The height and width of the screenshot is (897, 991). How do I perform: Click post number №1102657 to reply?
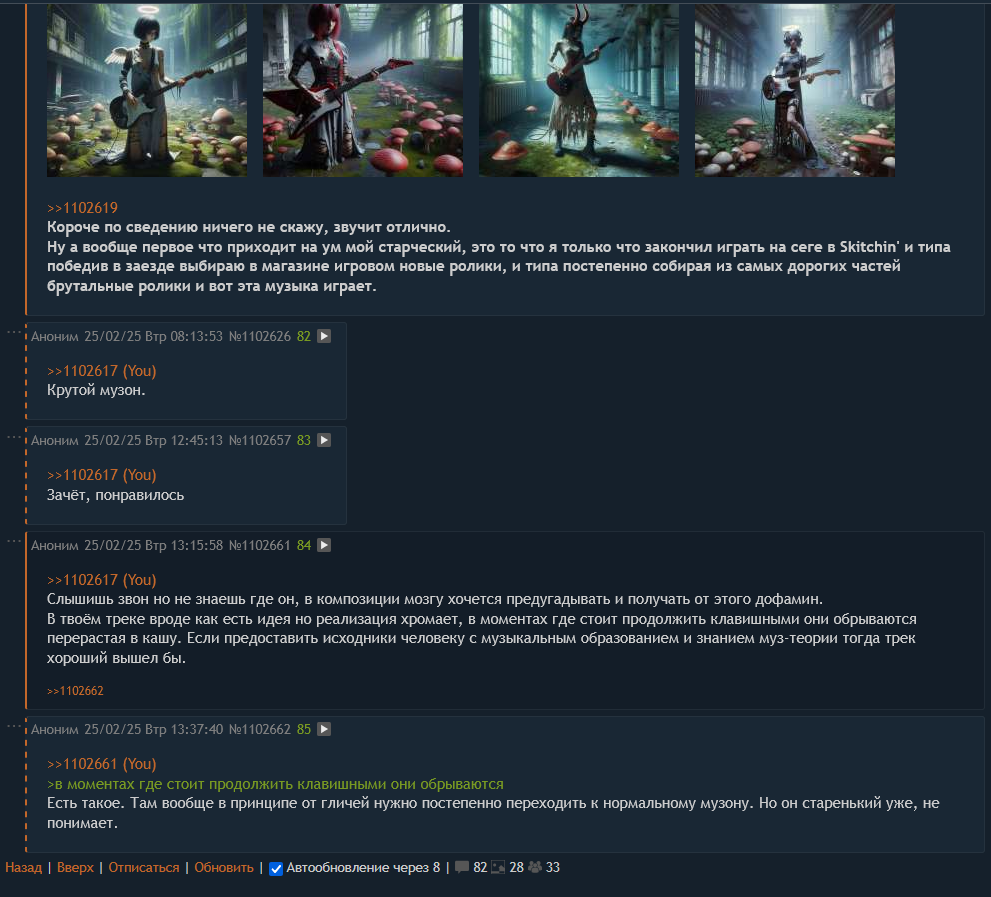pos(260,440)
